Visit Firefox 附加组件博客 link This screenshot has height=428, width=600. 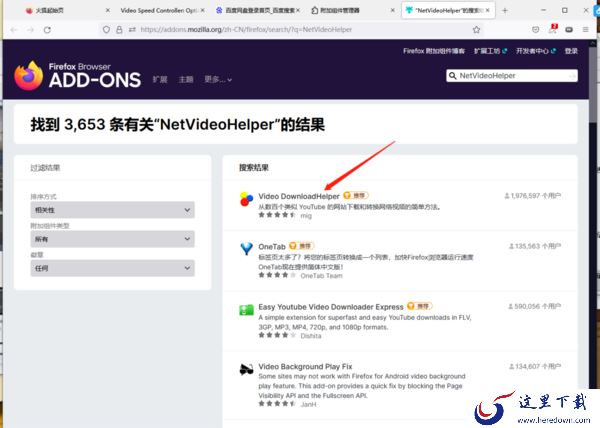434,51
